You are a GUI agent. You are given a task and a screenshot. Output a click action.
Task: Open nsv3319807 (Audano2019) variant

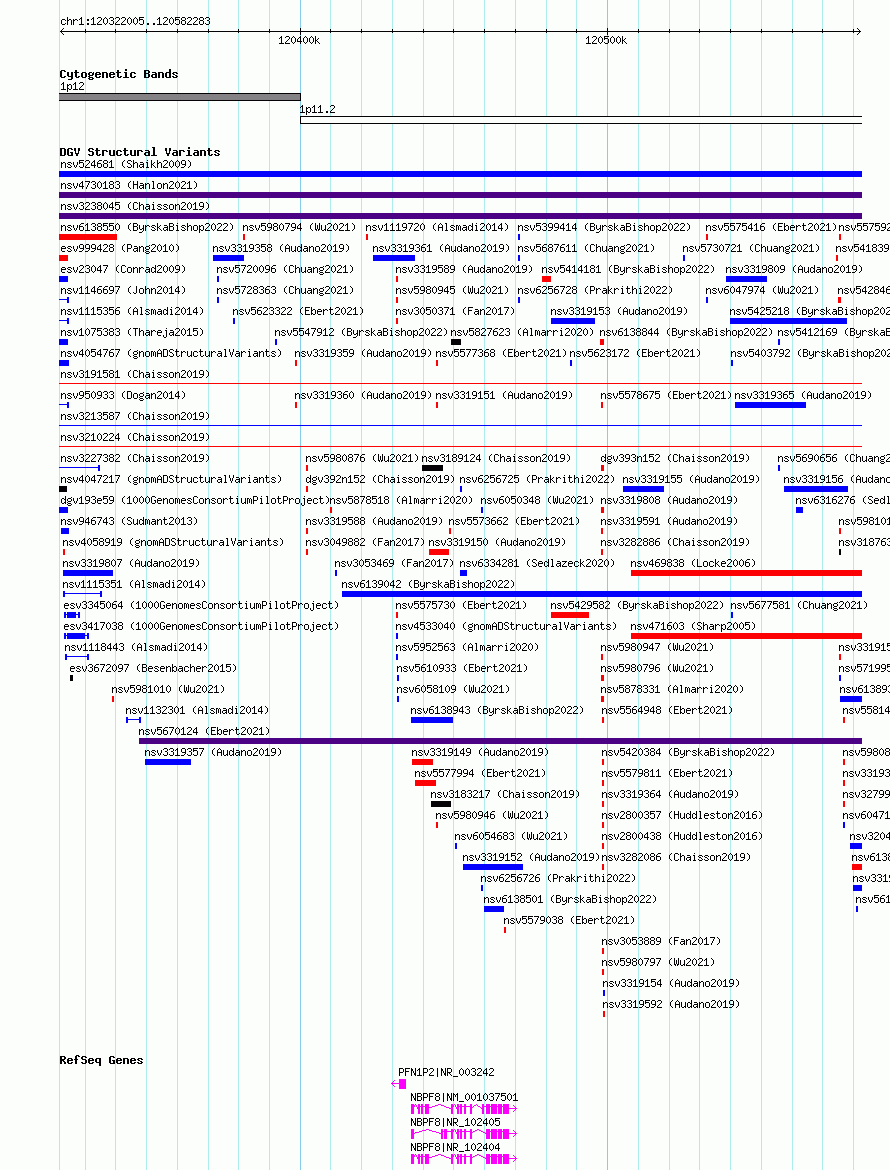pyautogui.click(x=131, y=563)
